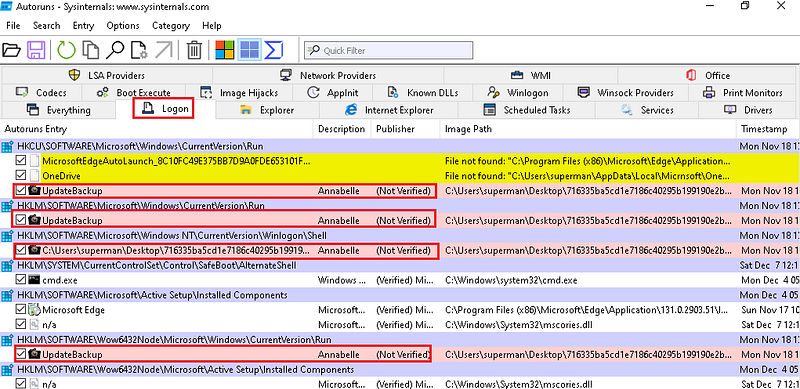Open the File menu

(x=13, y=26)
